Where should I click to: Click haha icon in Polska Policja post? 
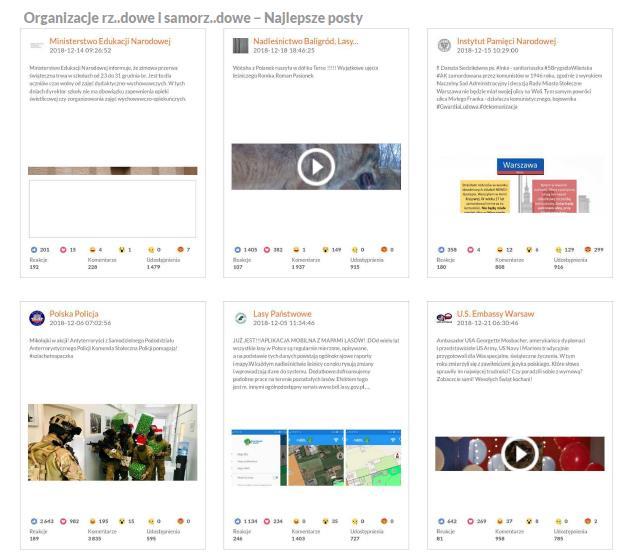point(93,521)
